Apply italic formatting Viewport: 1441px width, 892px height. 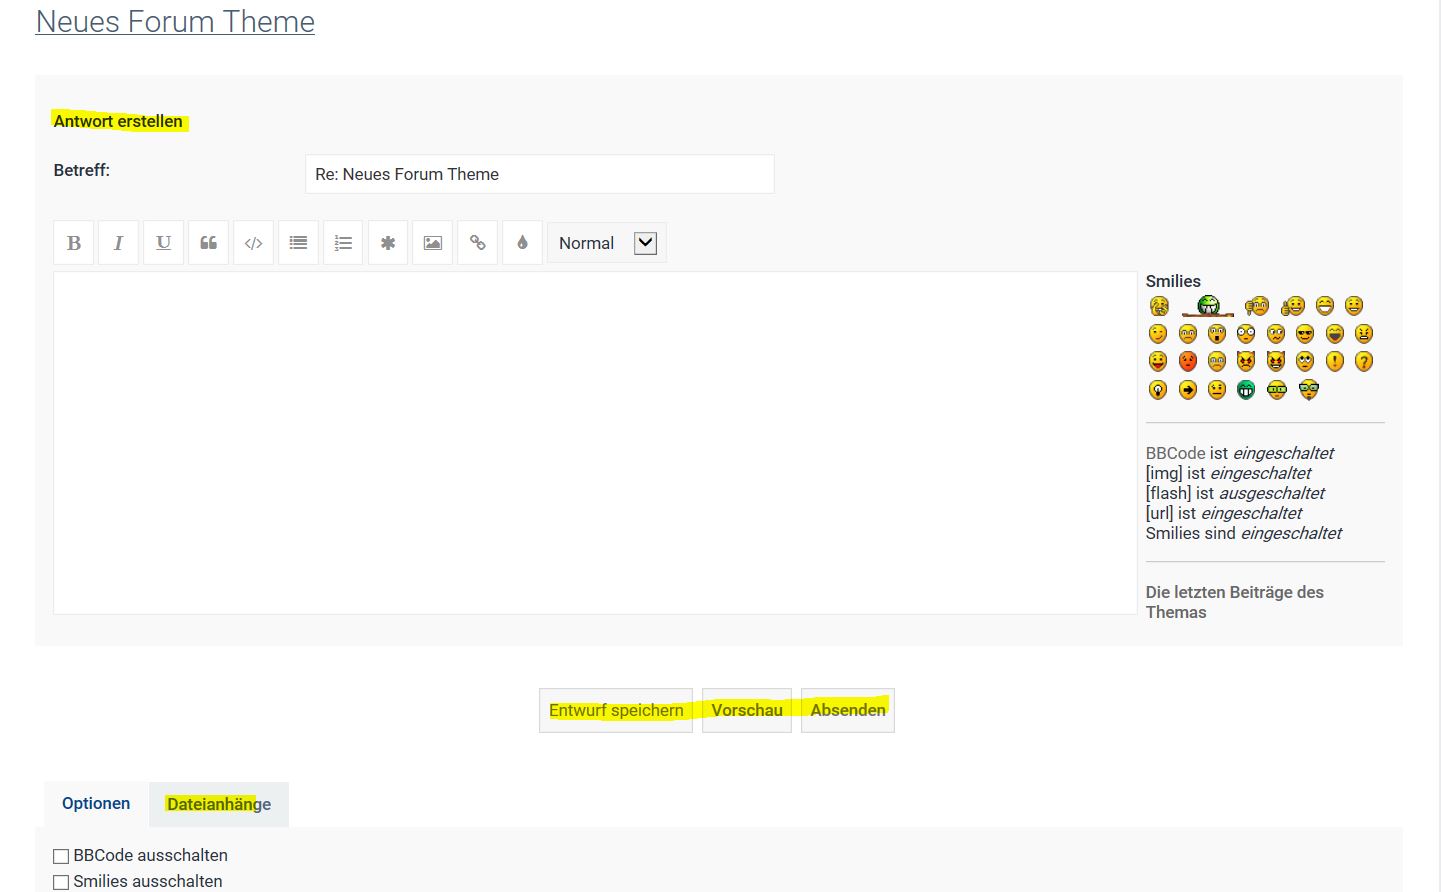click(x=119, y=243)
